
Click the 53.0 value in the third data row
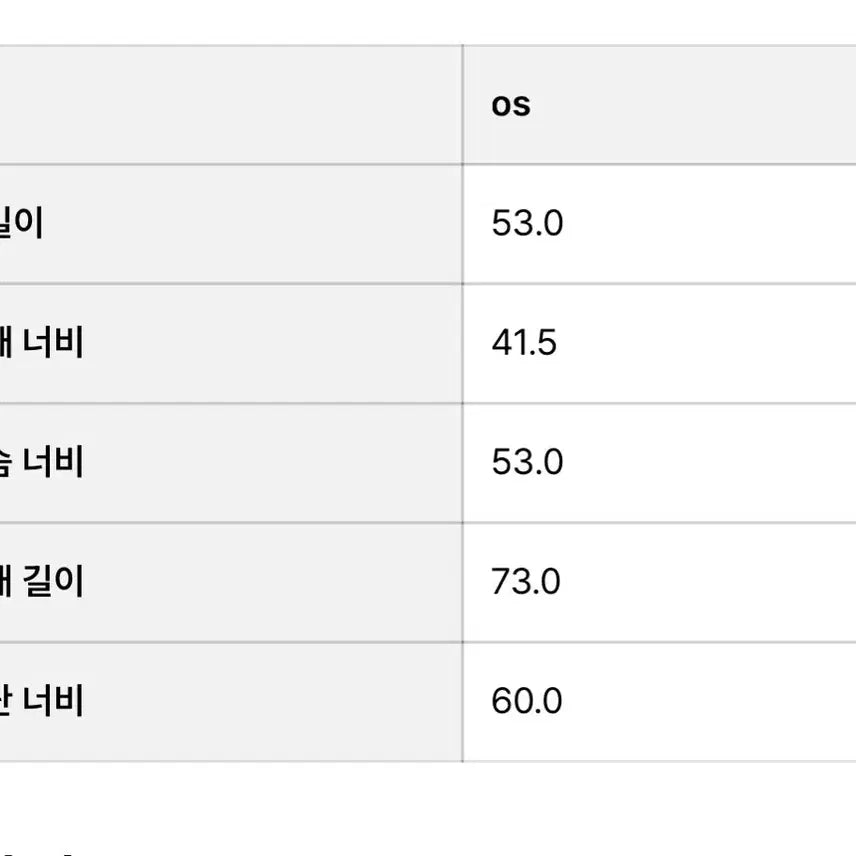pyautogui.click(x=527, y=462)
